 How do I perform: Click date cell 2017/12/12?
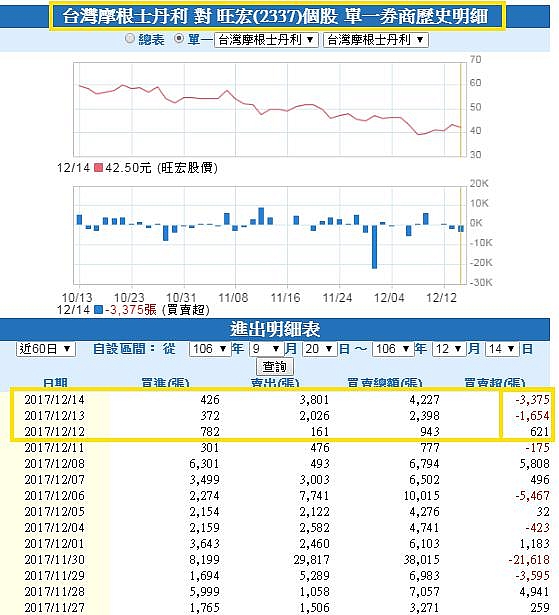55,432
